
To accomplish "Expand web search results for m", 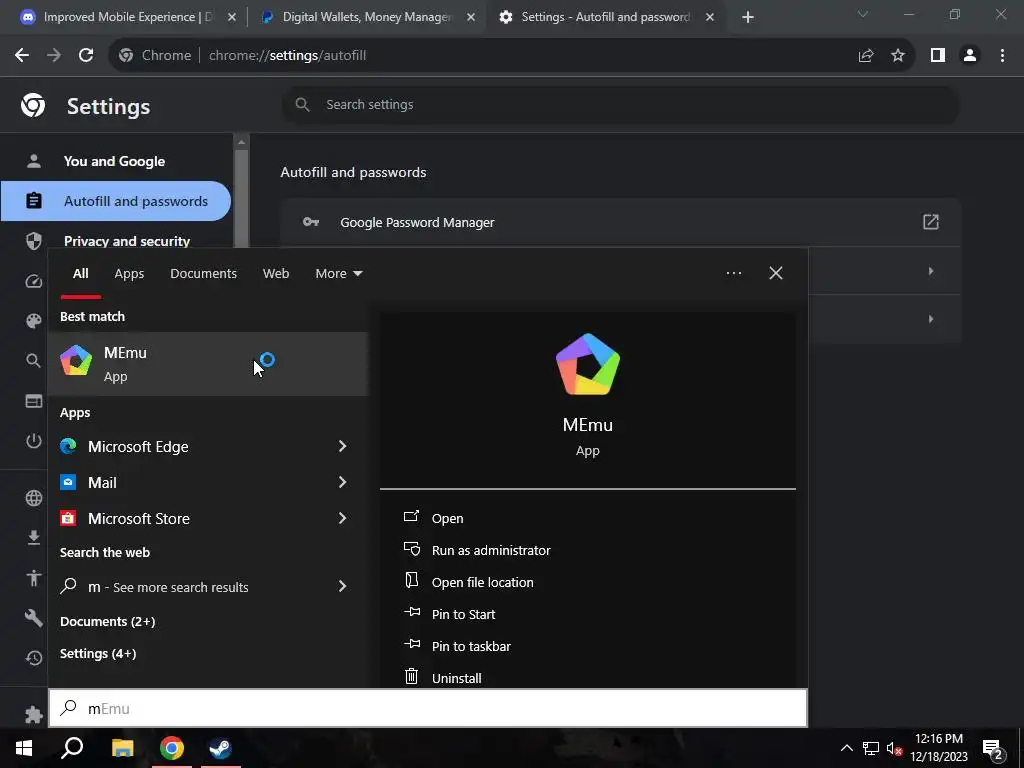I will tap(342, 586).
